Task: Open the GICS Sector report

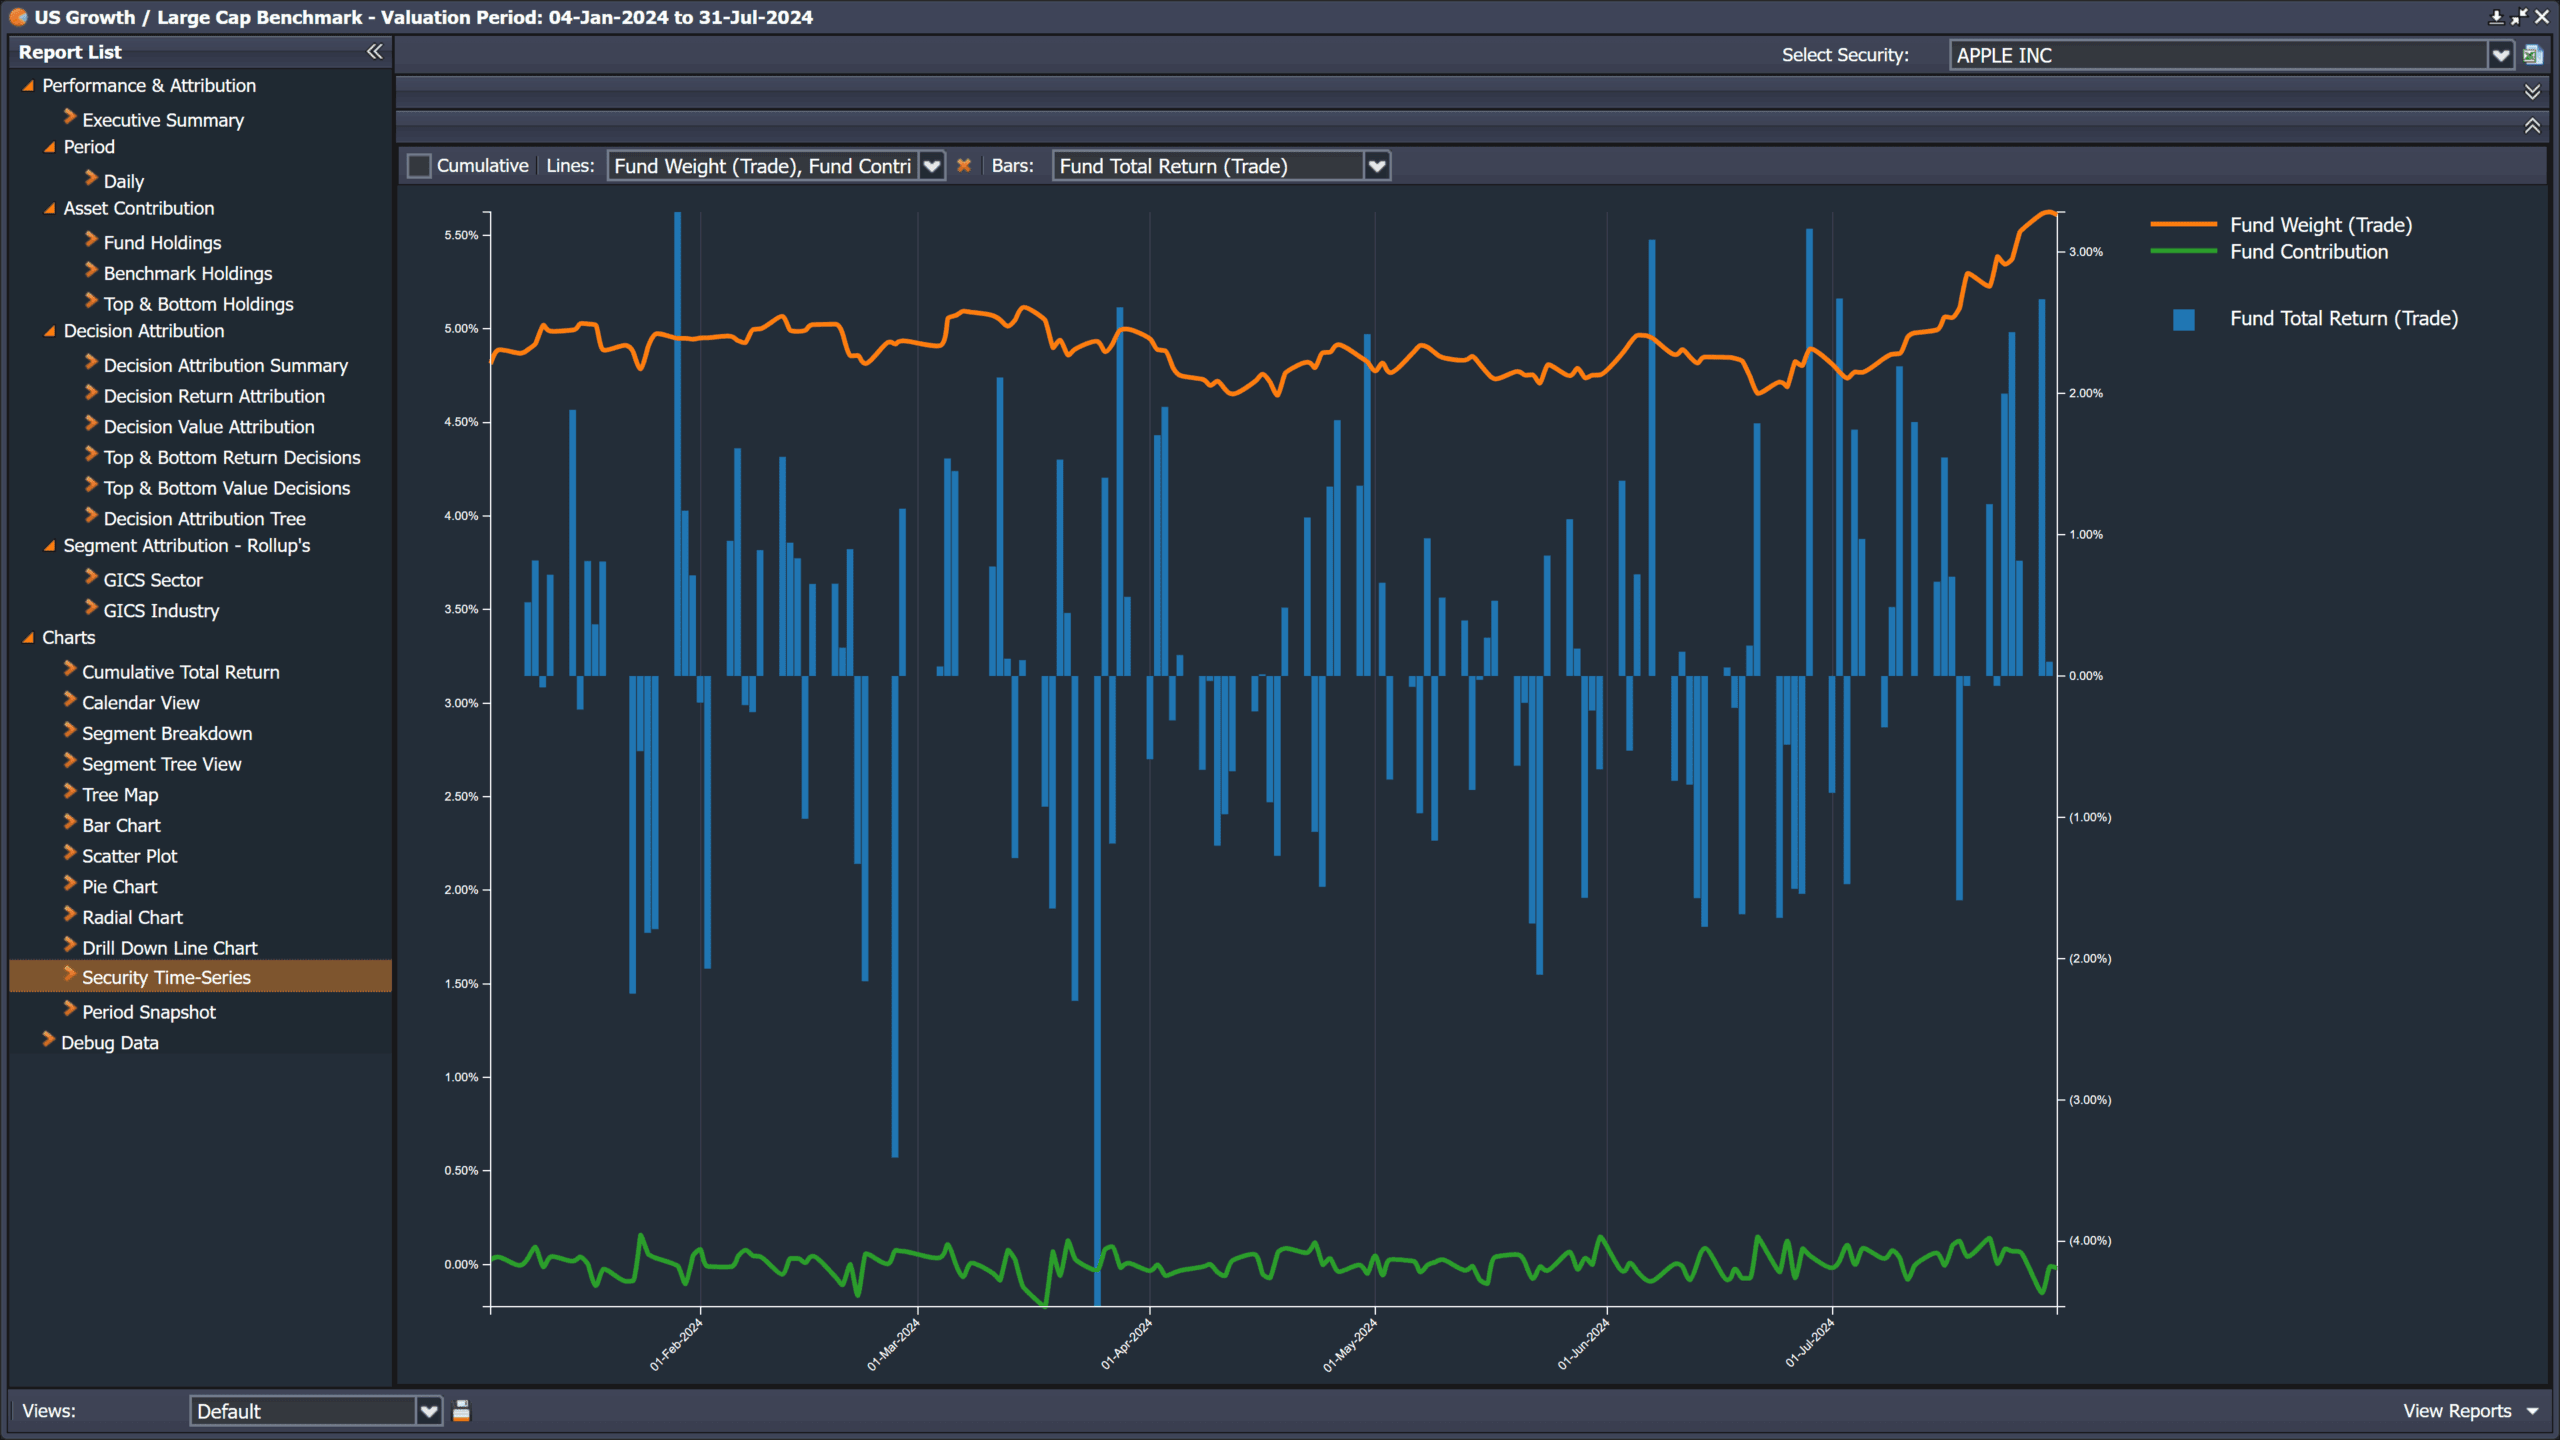Action: click(153, 580)
